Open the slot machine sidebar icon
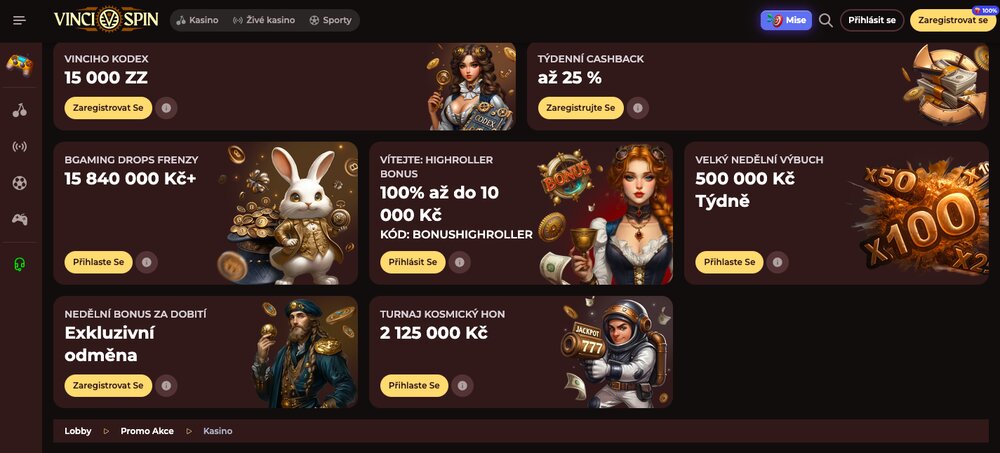 click(x=19, y=64)
